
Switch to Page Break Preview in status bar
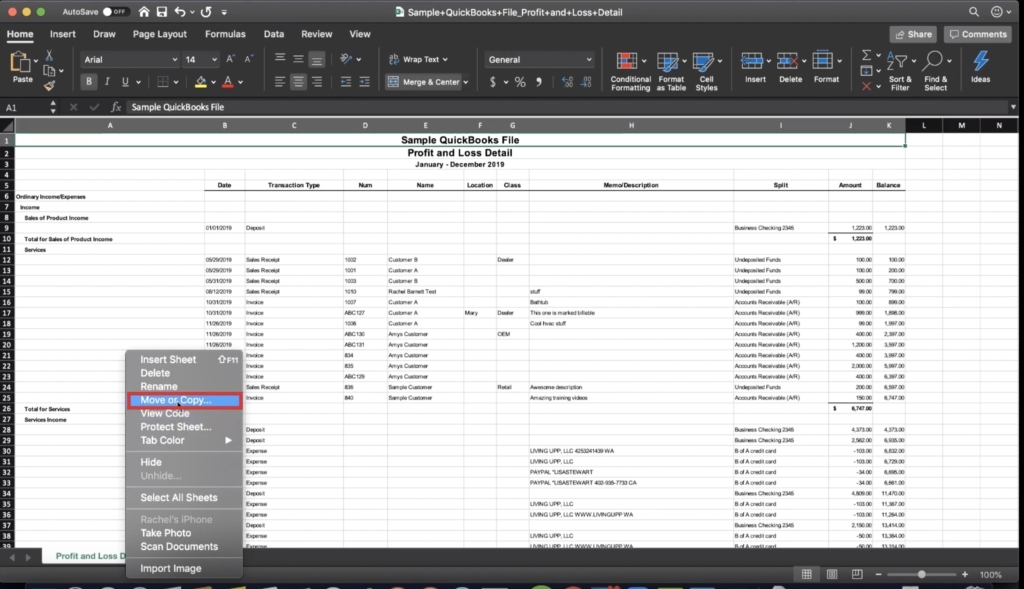click(857, 575)
